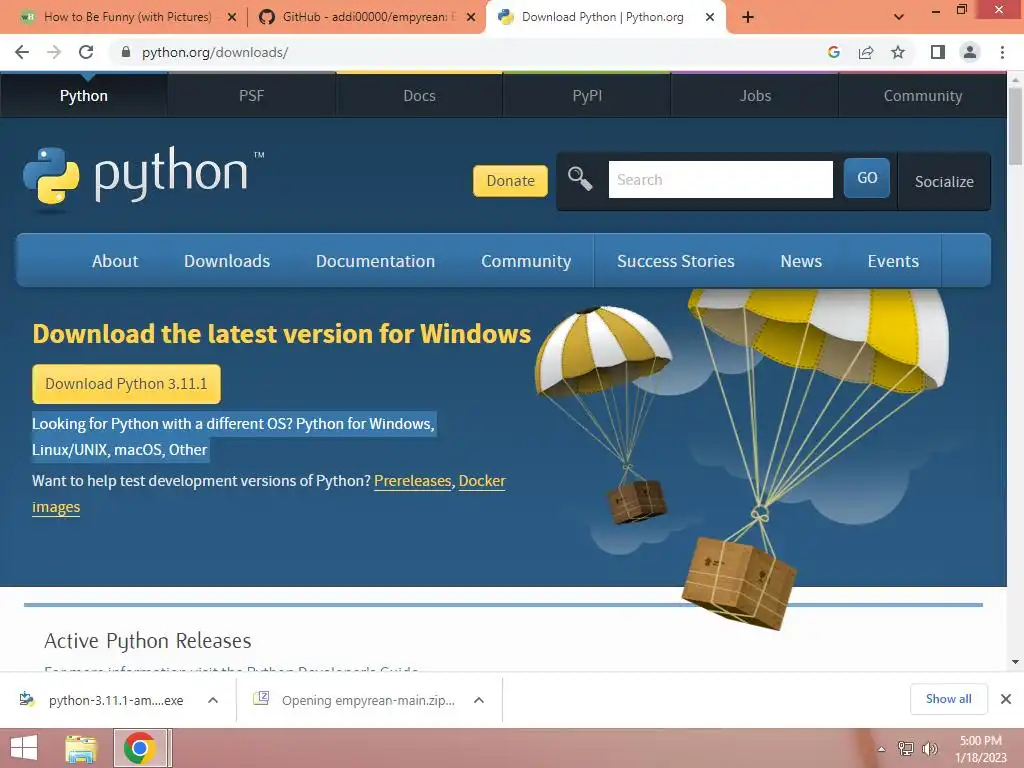
Task: Open the volume speaker tray icon
Action: pyautogui.click(x=930, y=749)
